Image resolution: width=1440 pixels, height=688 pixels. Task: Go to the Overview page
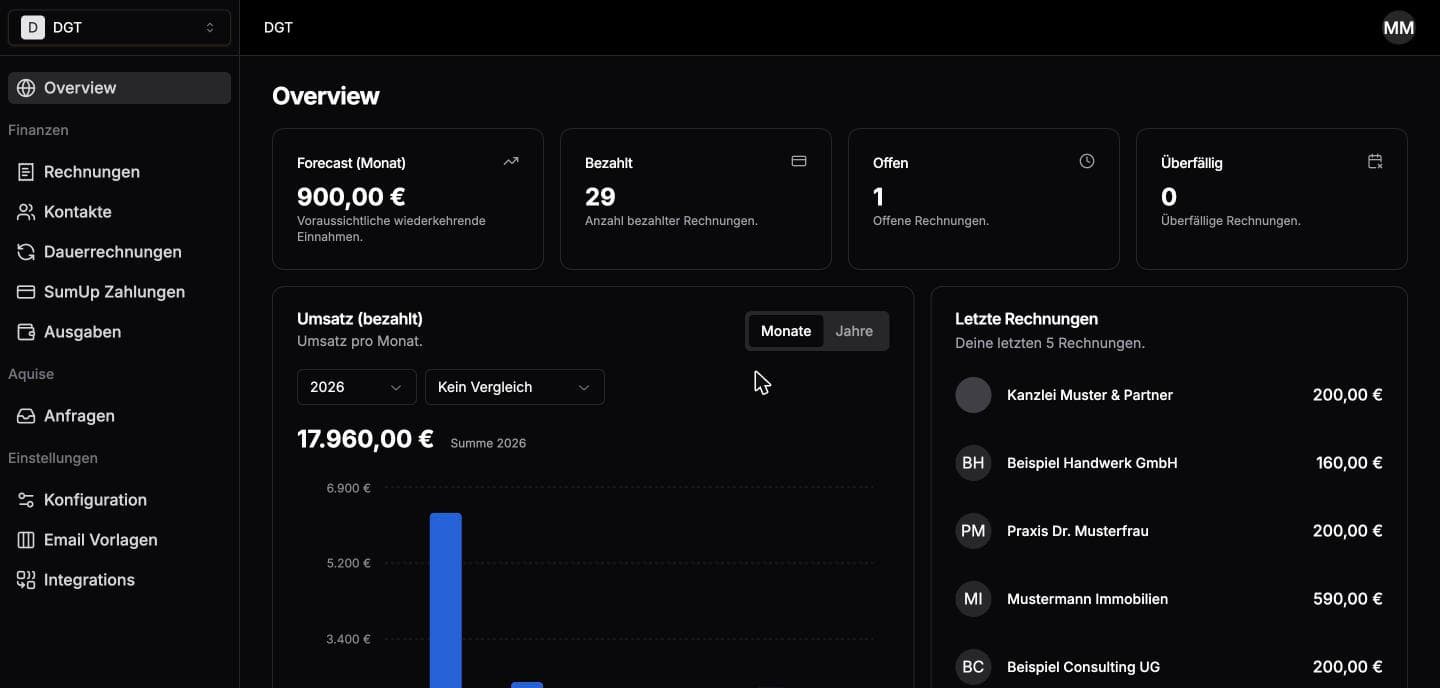(119, 88)
